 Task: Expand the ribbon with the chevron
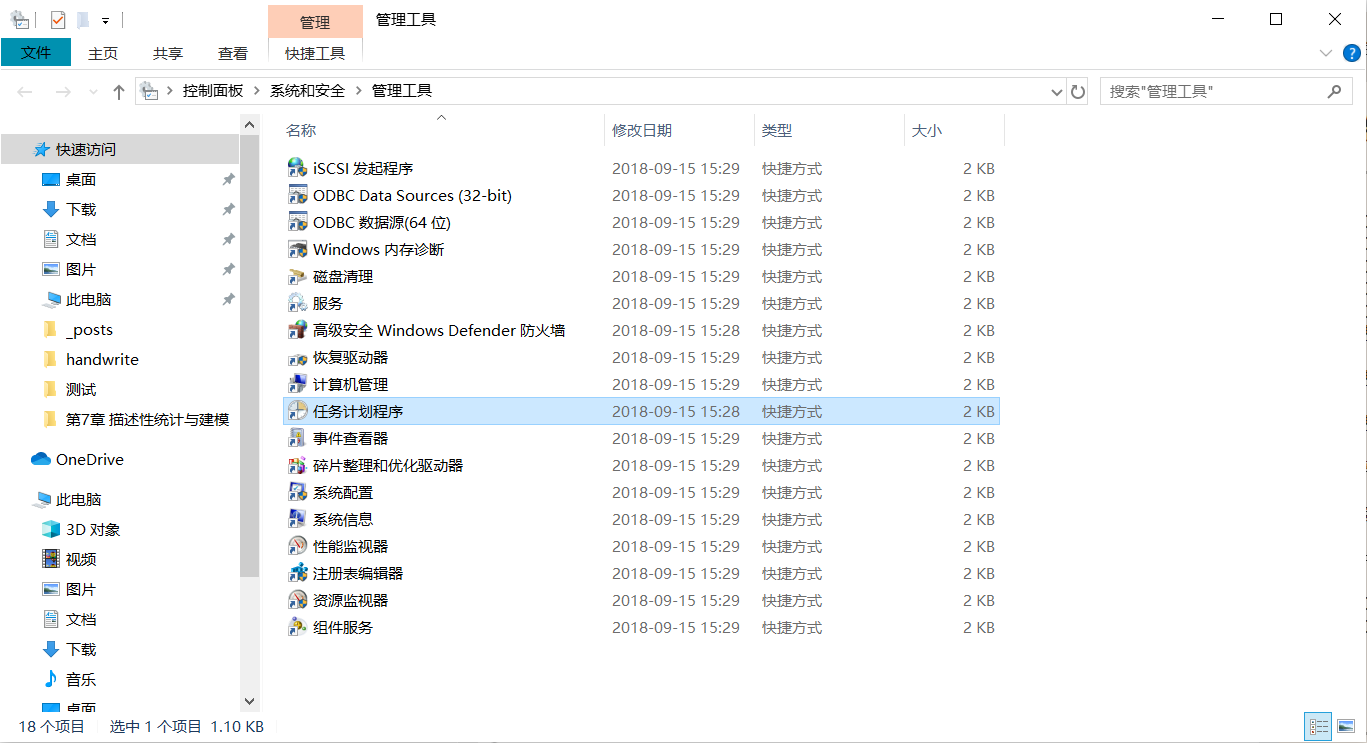[x=1326, y=53]
